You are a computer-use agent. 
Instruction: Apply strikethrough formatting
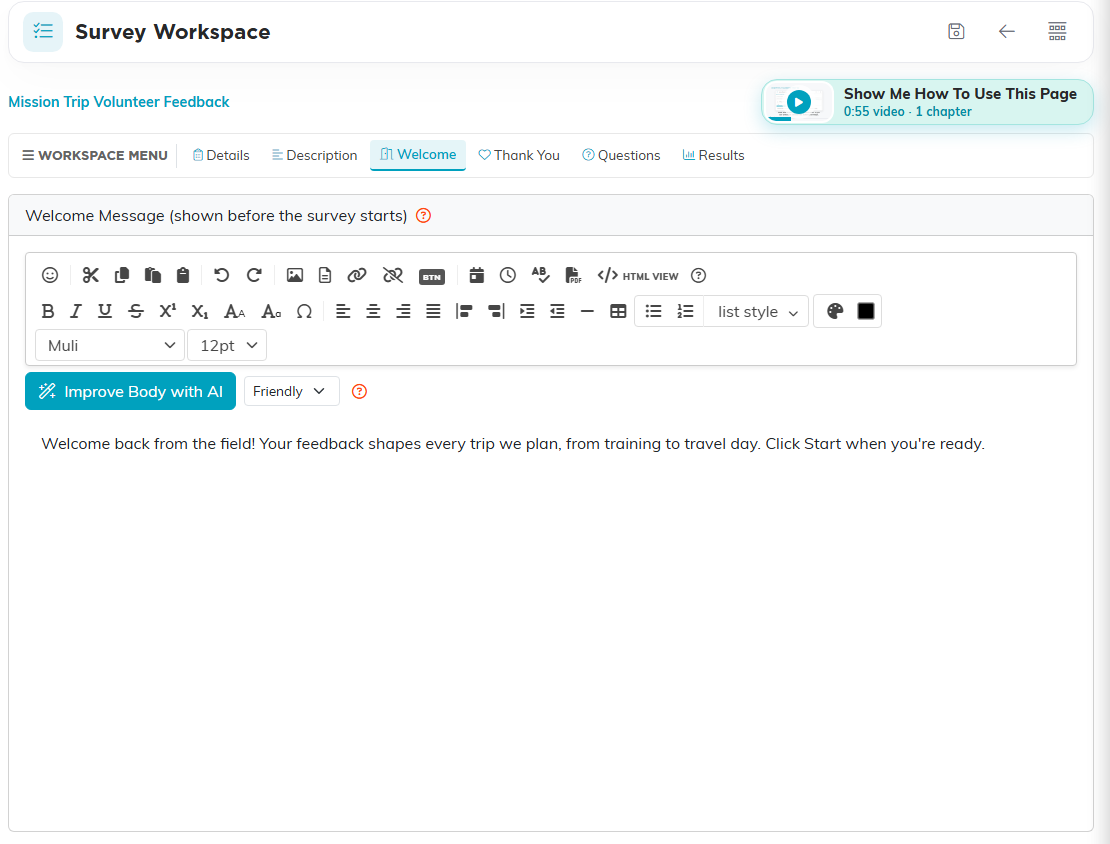[x=136, y=312]
